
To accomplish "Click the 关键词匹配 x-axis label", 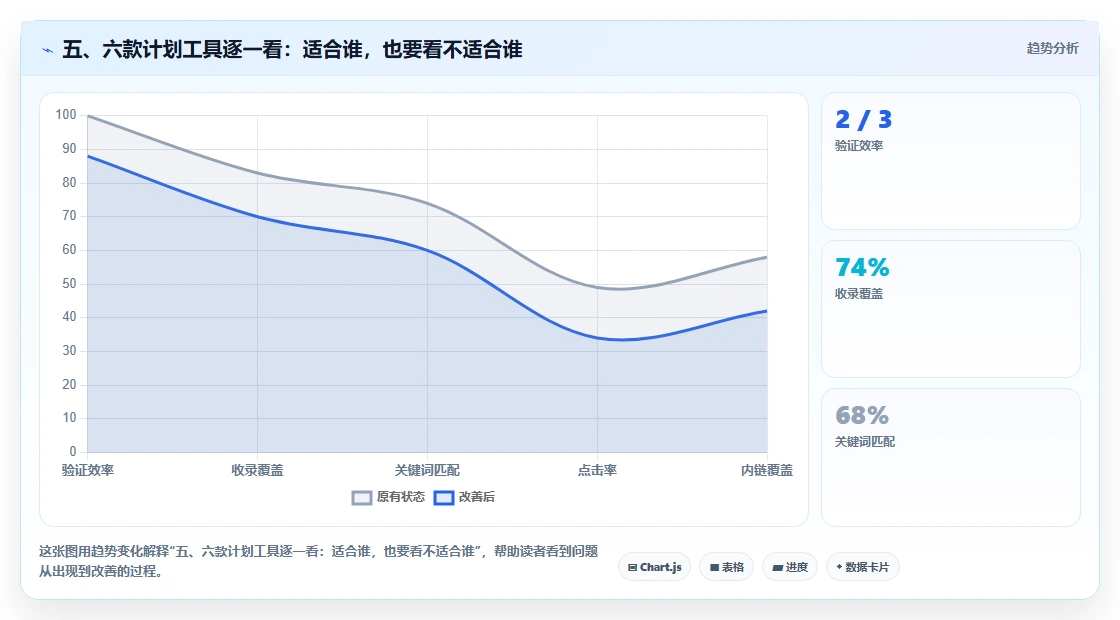I will pyautogui.click(x=427, y=470).
